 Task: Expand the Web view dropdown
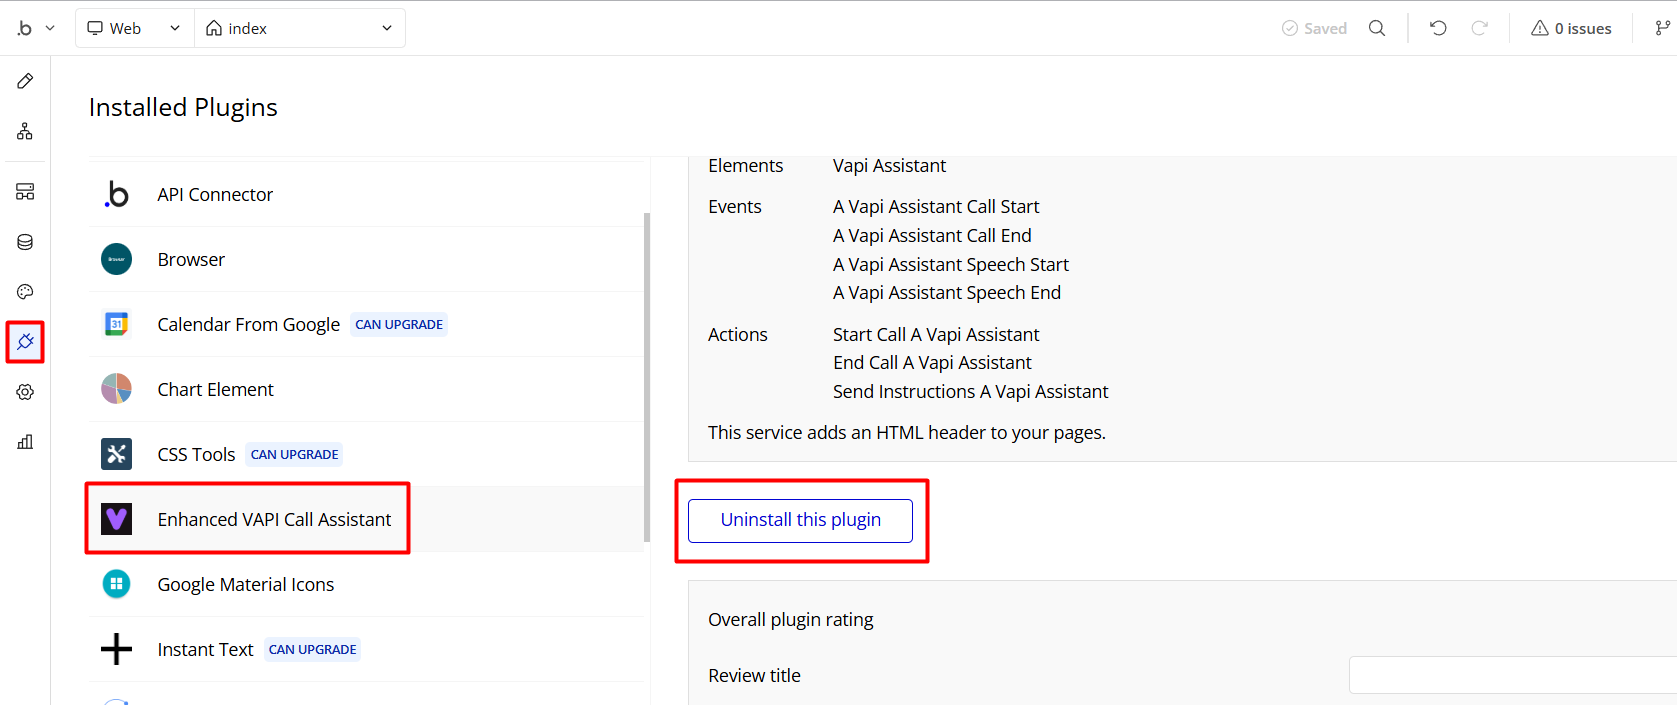click(134, 28)
